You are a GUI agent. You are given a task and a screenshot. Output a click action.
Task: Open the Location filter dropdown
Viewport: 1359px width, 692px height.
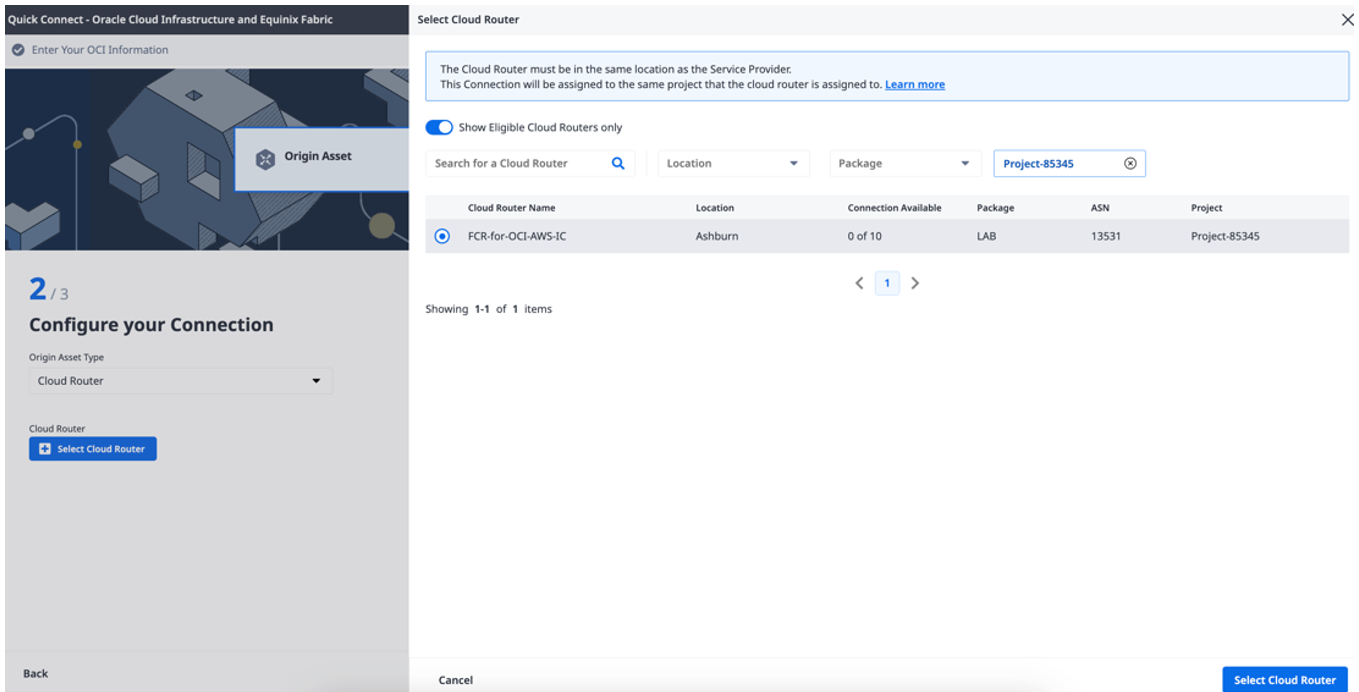click(733, 164)
